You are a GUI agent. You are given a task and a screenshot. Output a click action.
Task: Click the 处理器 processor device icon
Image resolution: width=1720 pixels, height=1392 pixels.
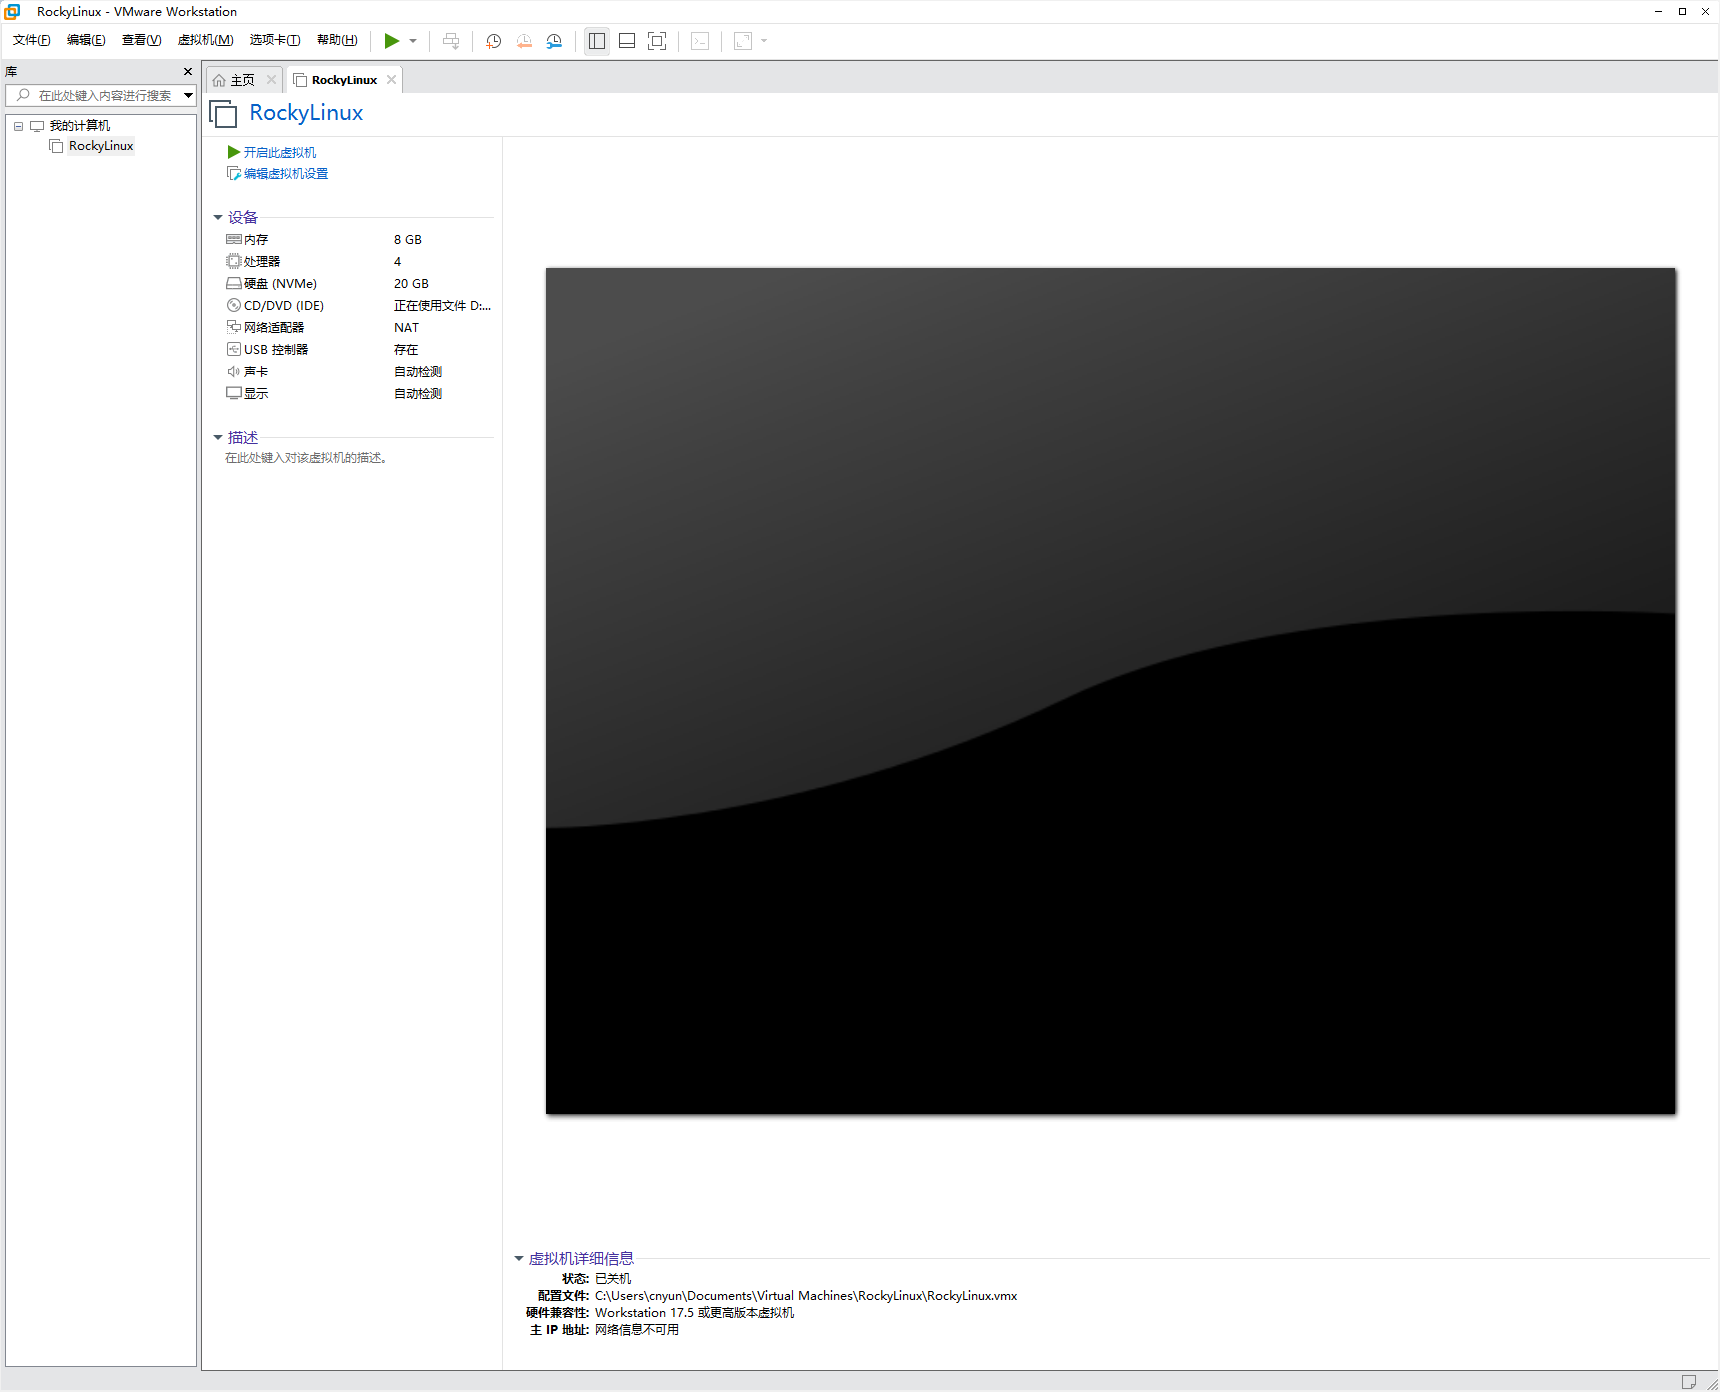point(234,262)
